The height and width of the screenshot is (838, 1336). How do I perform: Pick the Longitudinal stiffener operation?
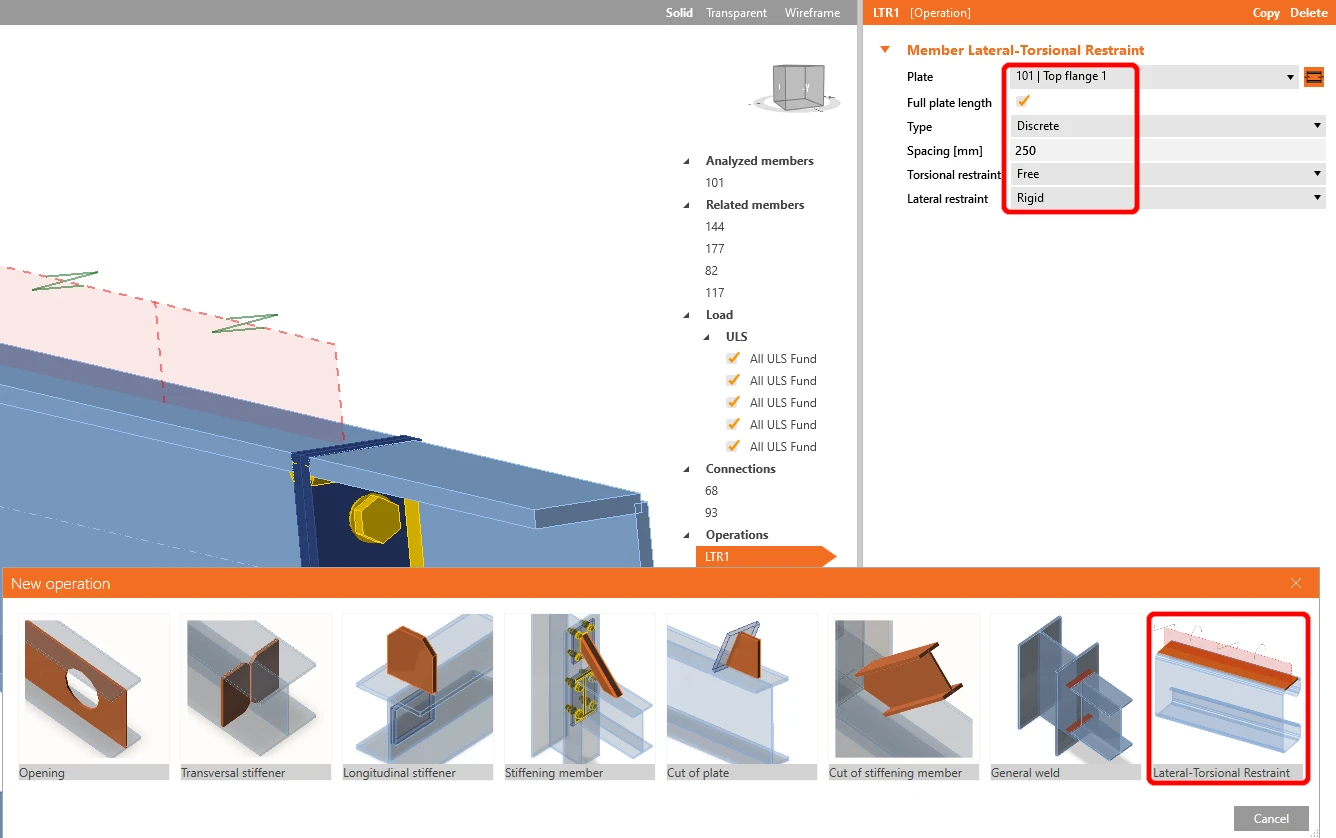[x=417, y=697]
